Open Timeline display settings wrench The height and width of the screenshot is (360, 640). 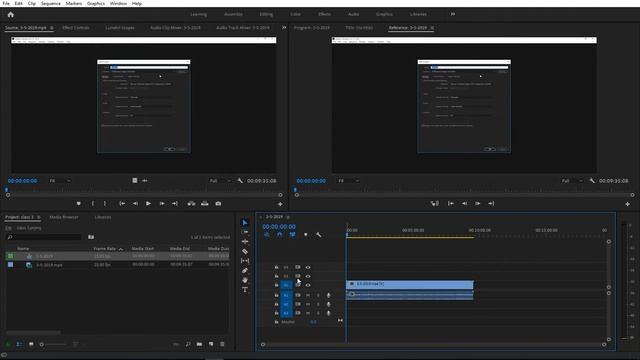(x=318, y=235)
